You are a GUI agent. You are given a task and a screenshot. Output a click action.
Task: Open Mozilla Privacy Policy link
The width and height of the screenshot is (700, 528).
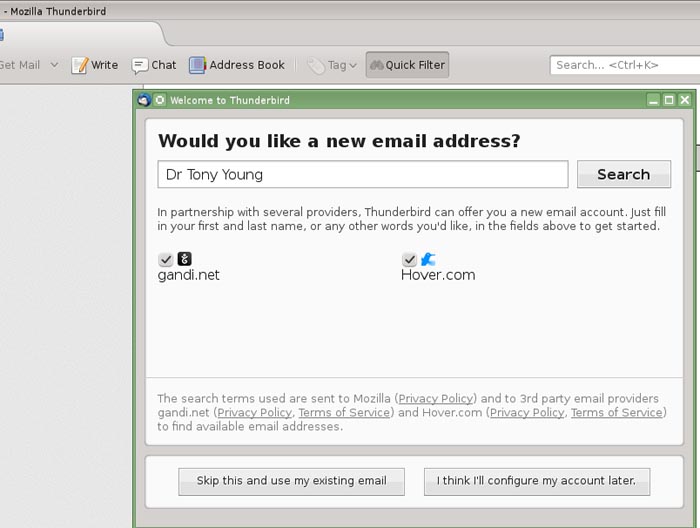coord(435,399)
